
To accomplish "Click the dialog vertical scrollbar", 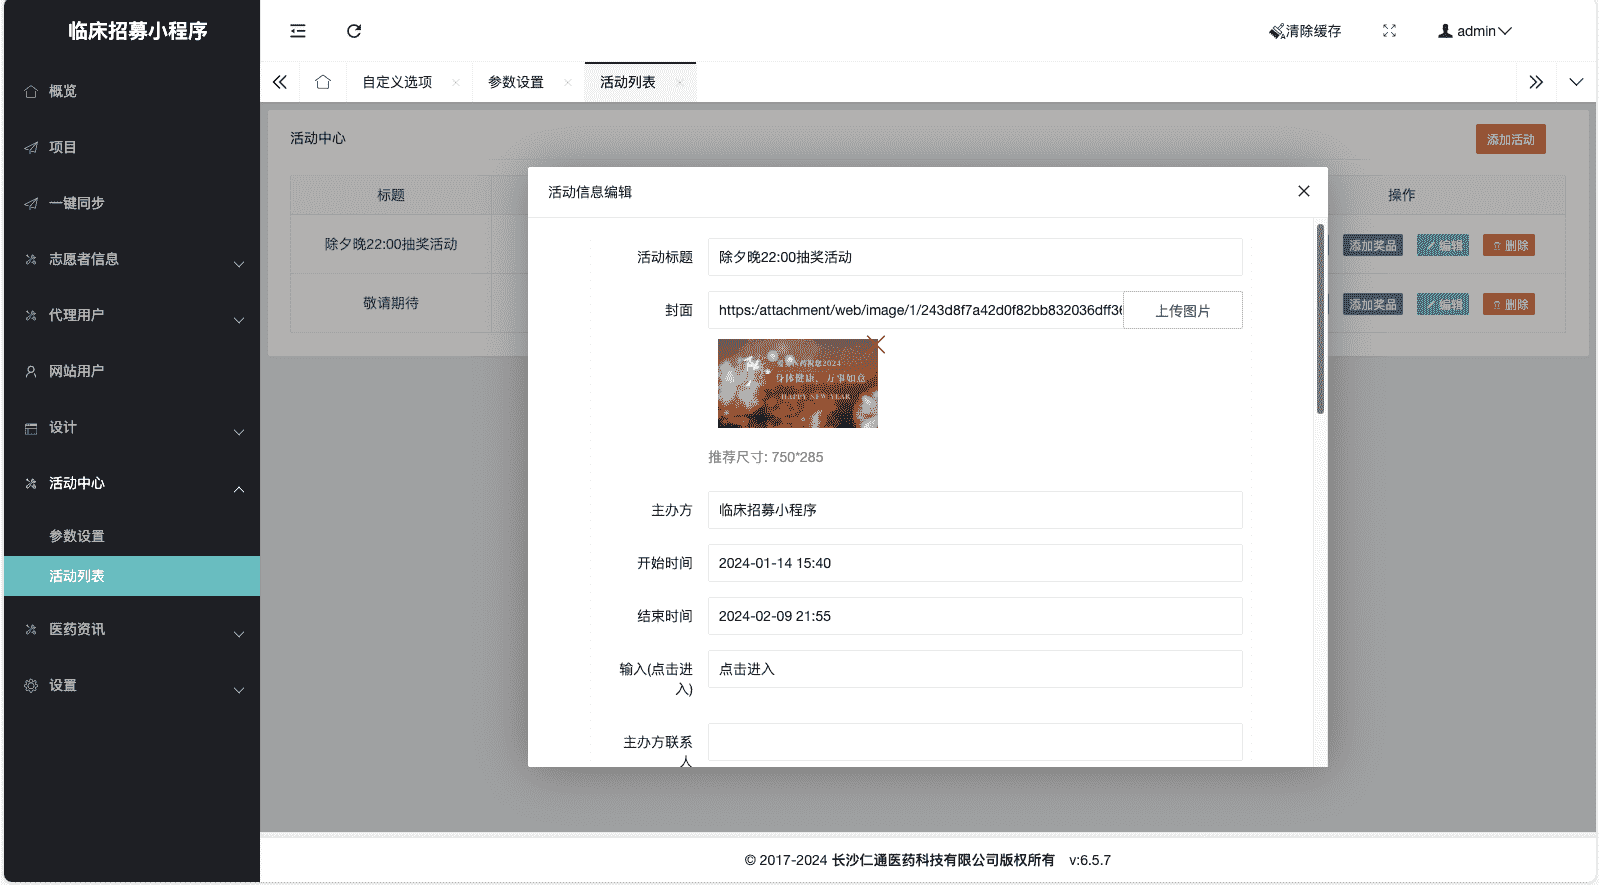I will 1320,320.
